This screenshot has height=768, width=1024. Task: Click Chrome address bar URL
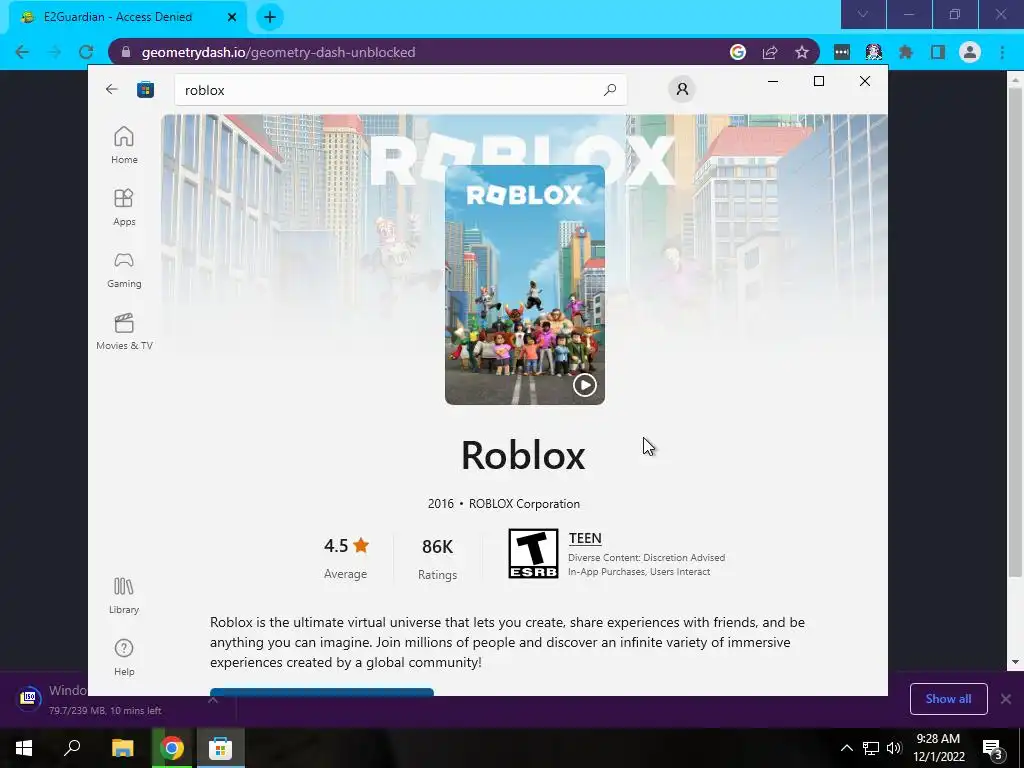(278, 52)
